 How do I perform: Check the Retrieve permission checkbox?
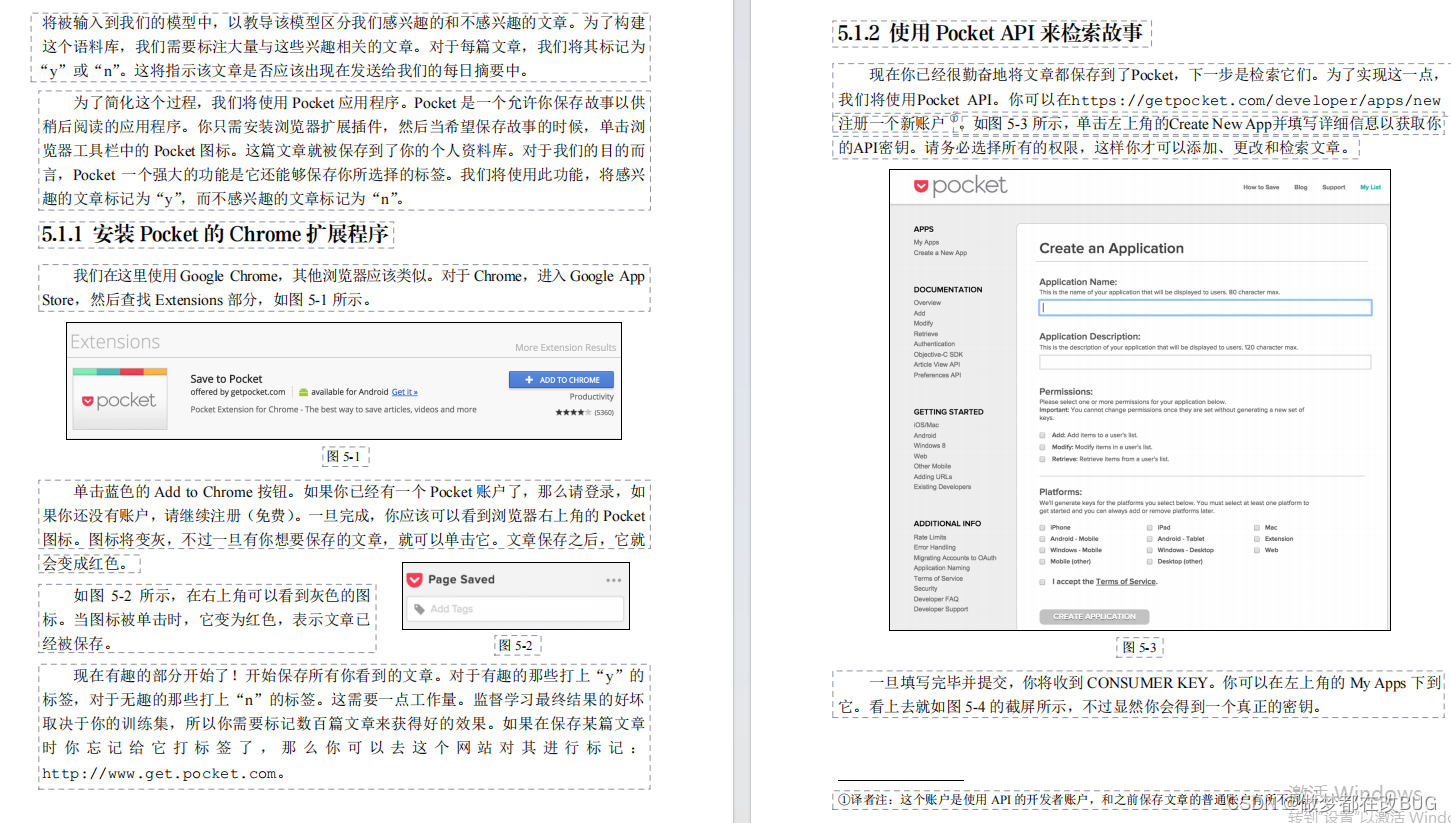1043,459
